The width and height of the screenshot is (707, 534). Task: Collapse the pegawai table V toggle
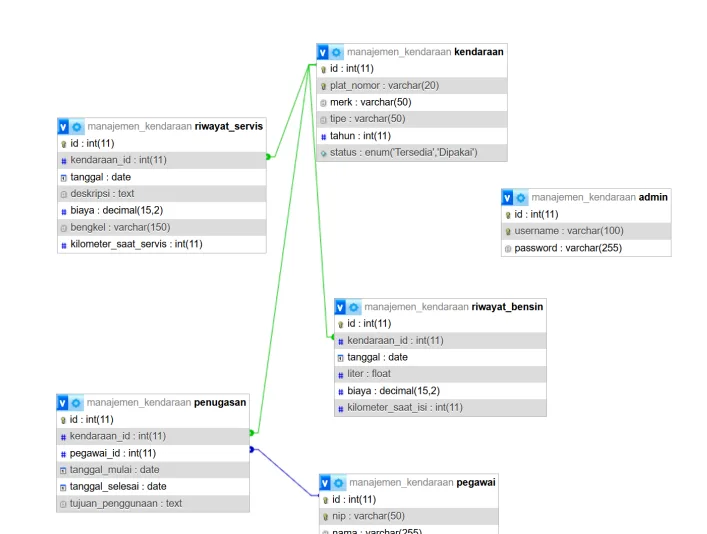(x=325, y=483)
